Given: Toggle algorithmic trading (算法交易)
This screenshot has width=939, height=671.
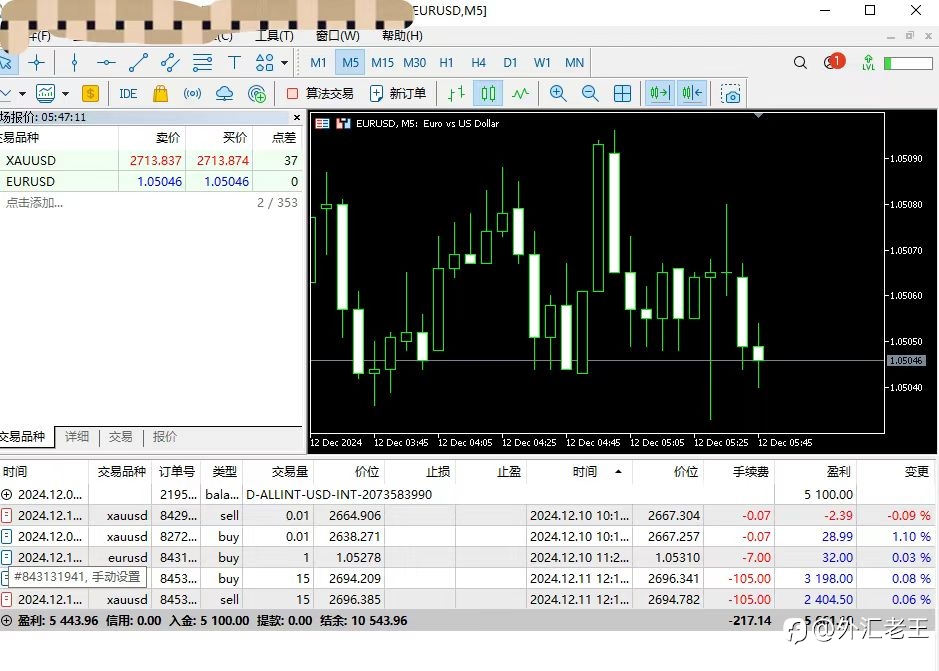Looking at the screenshot, I should point(320,93).
